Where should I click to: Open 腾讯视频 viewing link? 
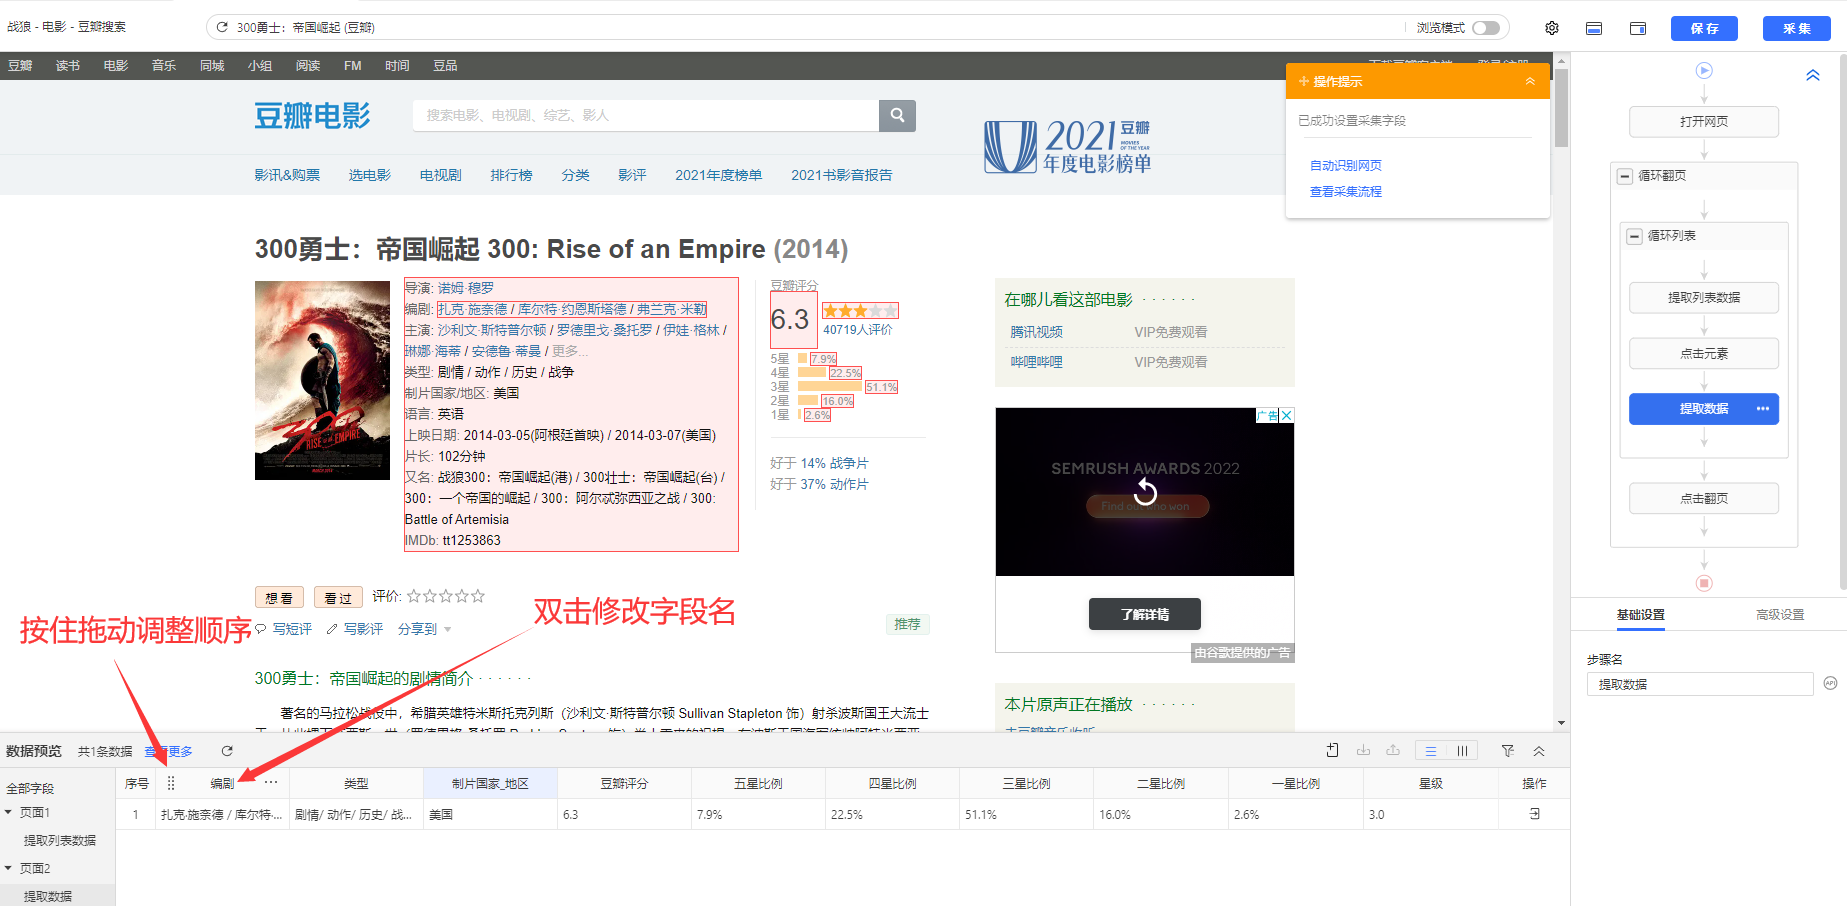(x=1036, y=332)
